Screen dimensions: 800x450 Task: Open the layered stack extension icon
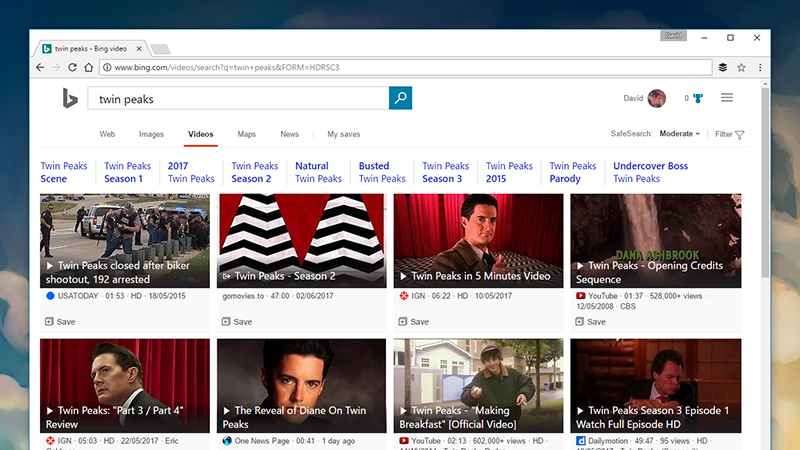[x=723, y=67]
